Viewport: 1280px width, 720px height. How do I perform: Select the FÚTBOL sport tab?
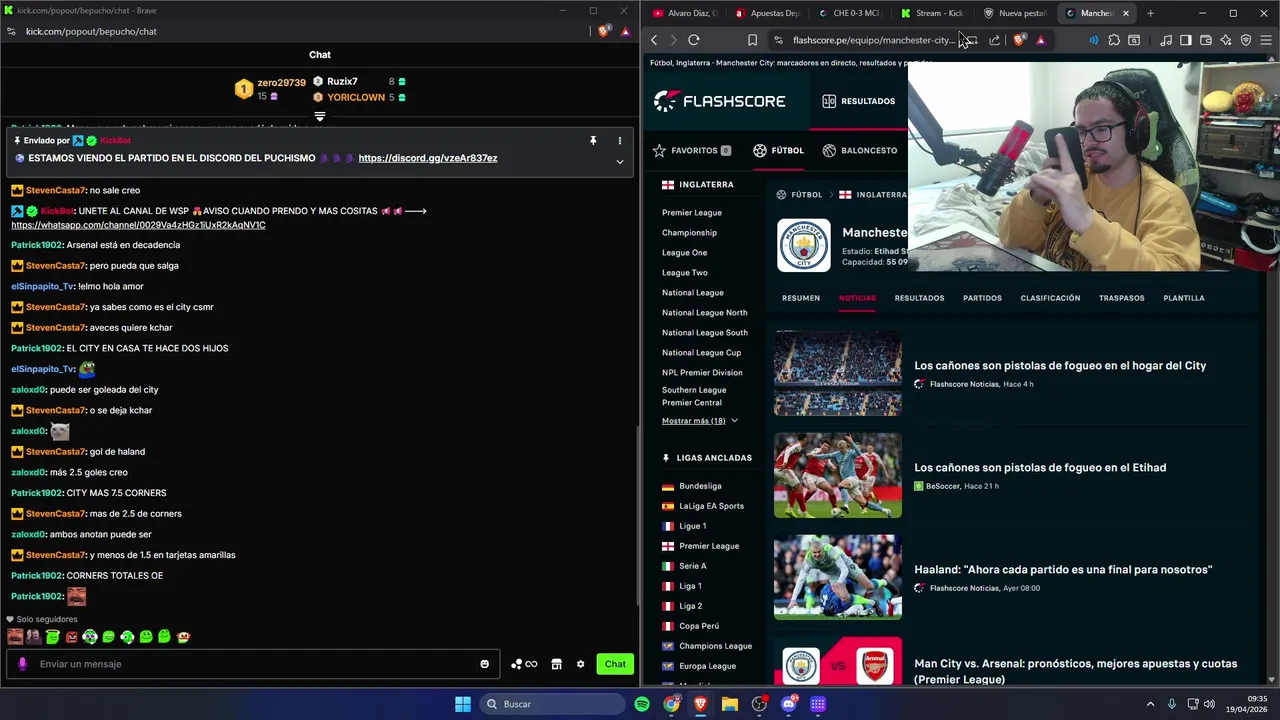pyautogui.click(x=778, y=150)
